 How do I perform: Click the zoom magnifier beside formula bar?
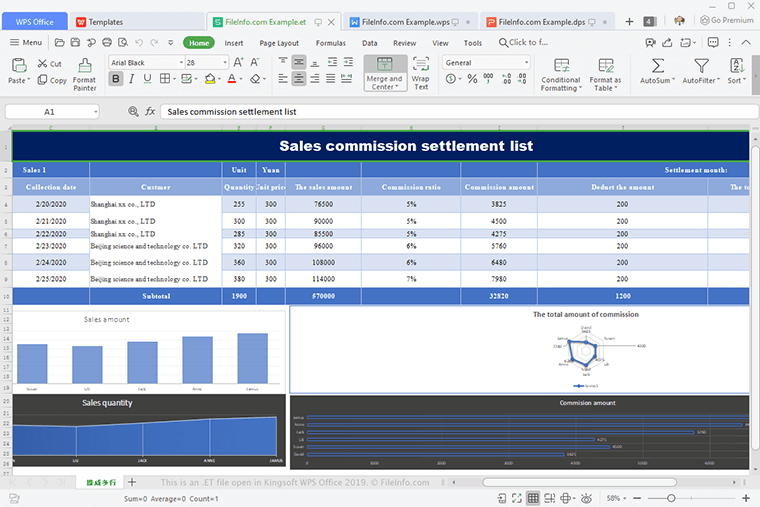tap(133, 112)
